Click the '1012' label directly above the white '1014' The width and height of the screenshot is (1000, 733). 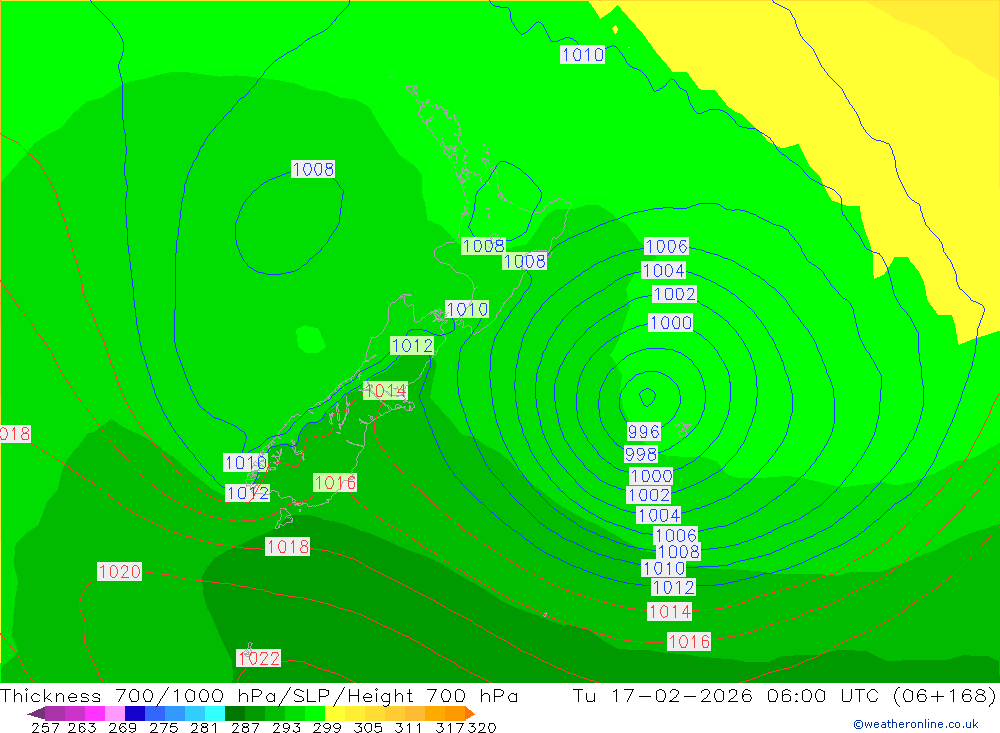point(673,588)
